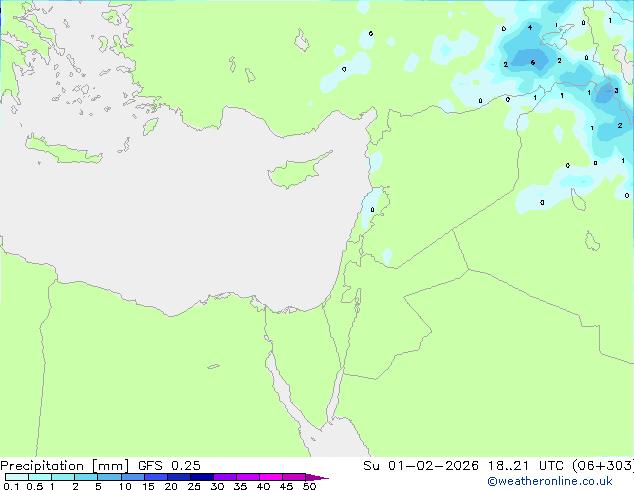This screenshot has height=490, width=634.
Task: Click the 0.1–0.5 mm palest legend swatch
Action: [17, 477]
